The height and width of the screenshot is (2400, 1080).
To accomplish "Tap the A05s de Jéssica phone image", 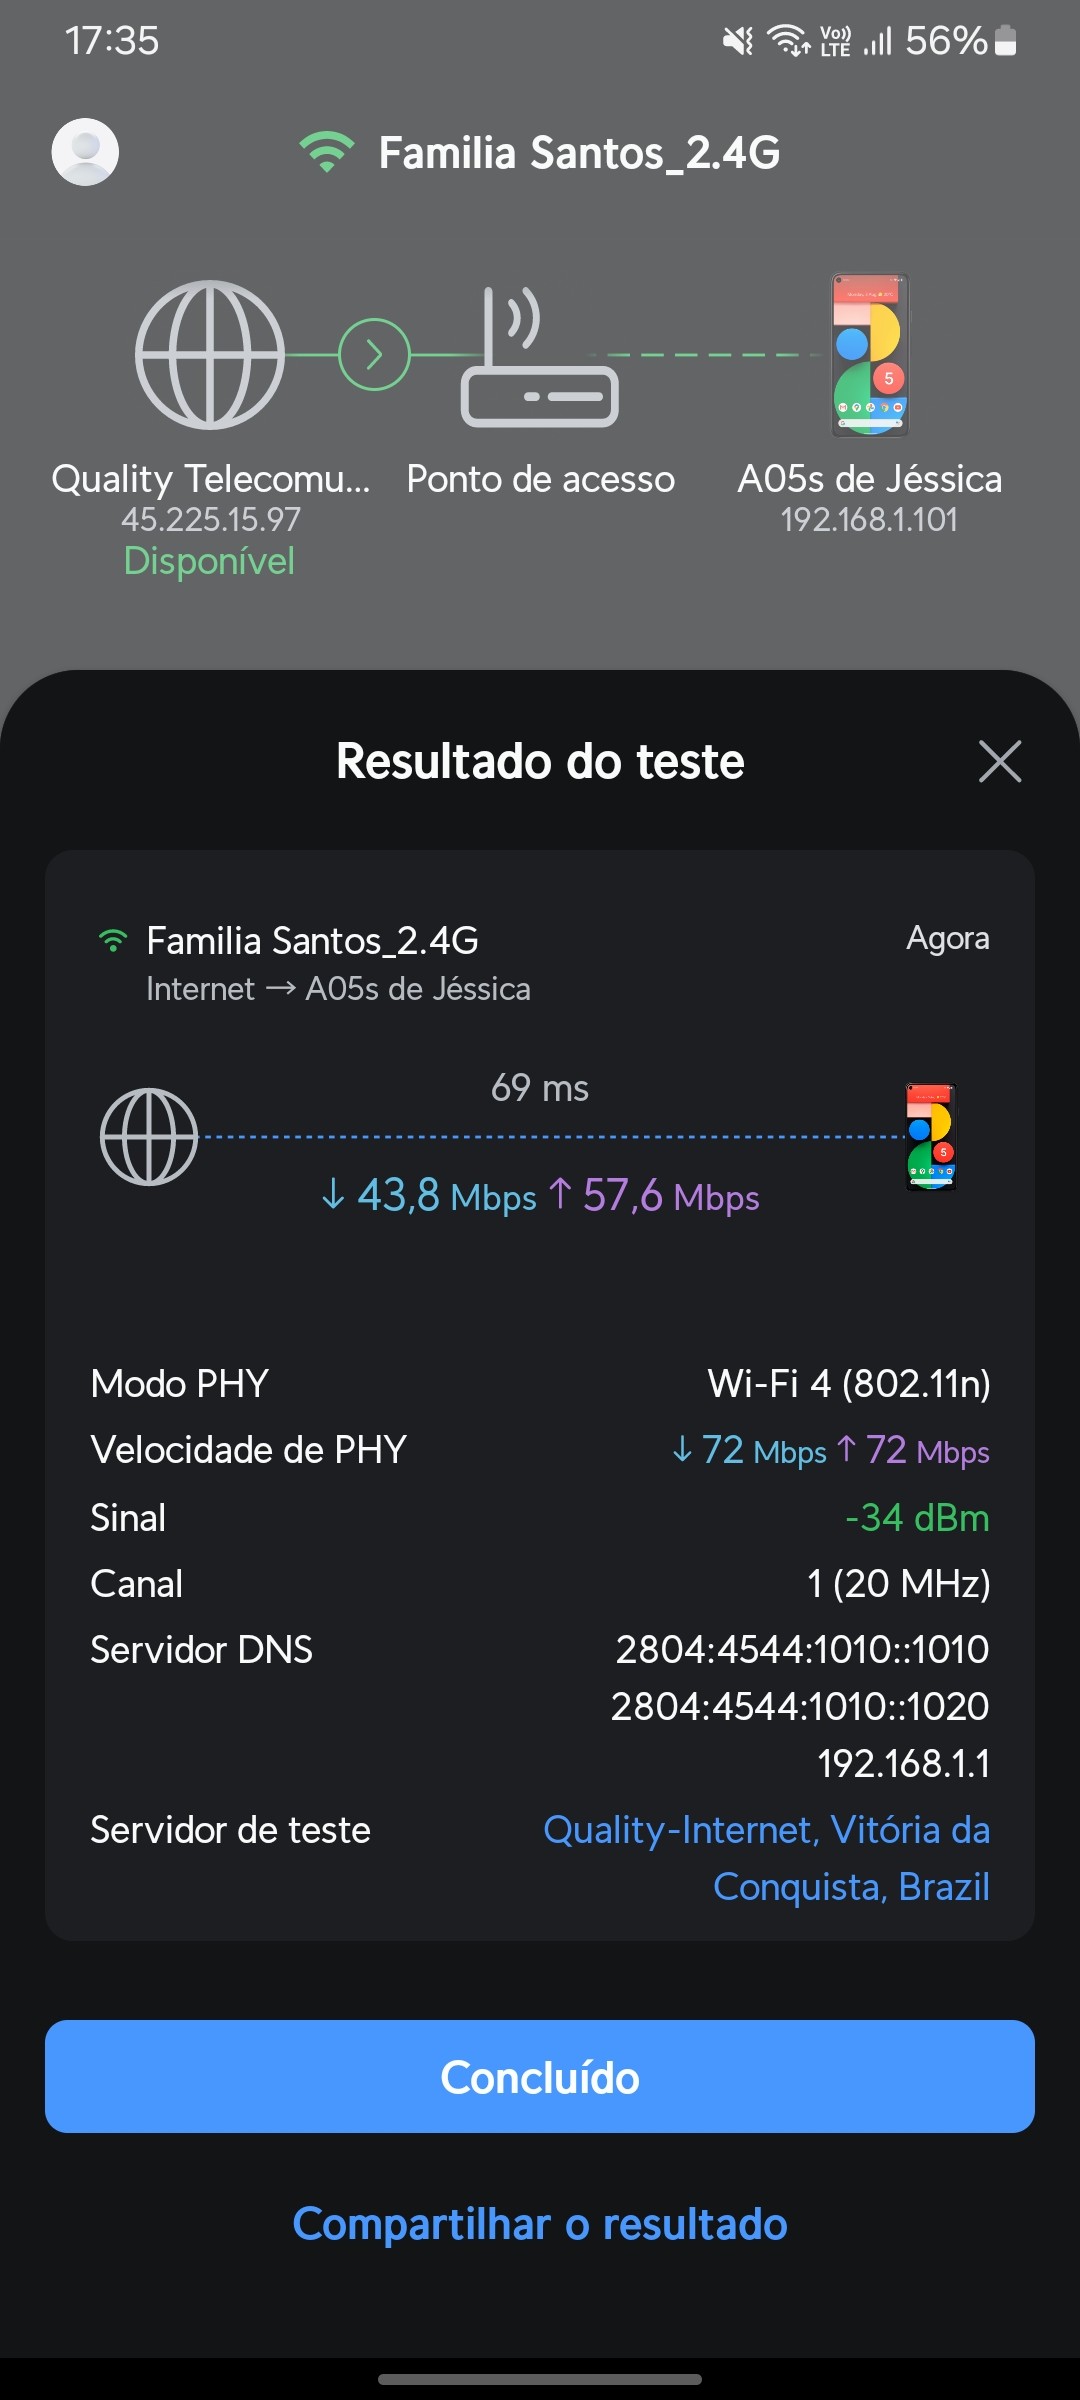I will (x=870, y=355).
